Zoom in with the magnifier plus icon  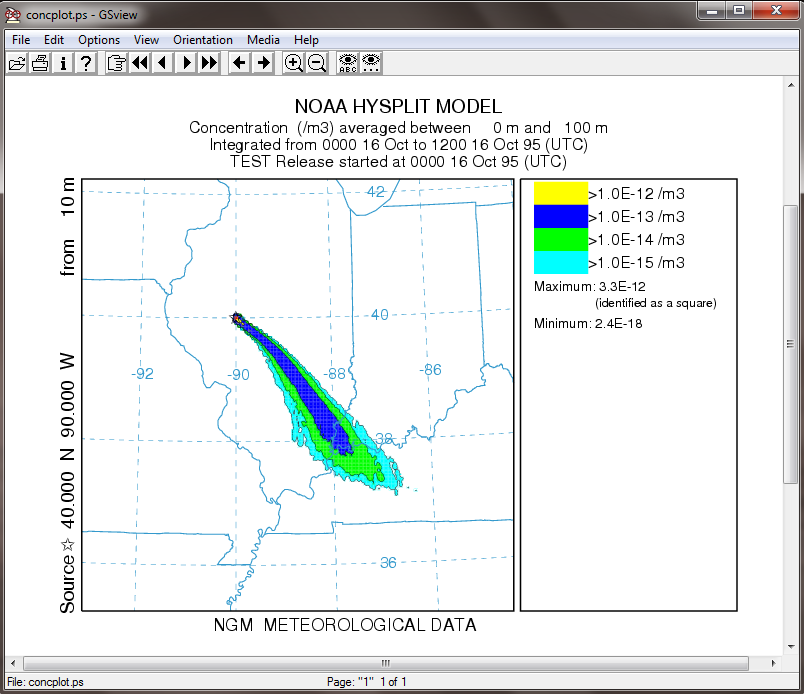293,63
